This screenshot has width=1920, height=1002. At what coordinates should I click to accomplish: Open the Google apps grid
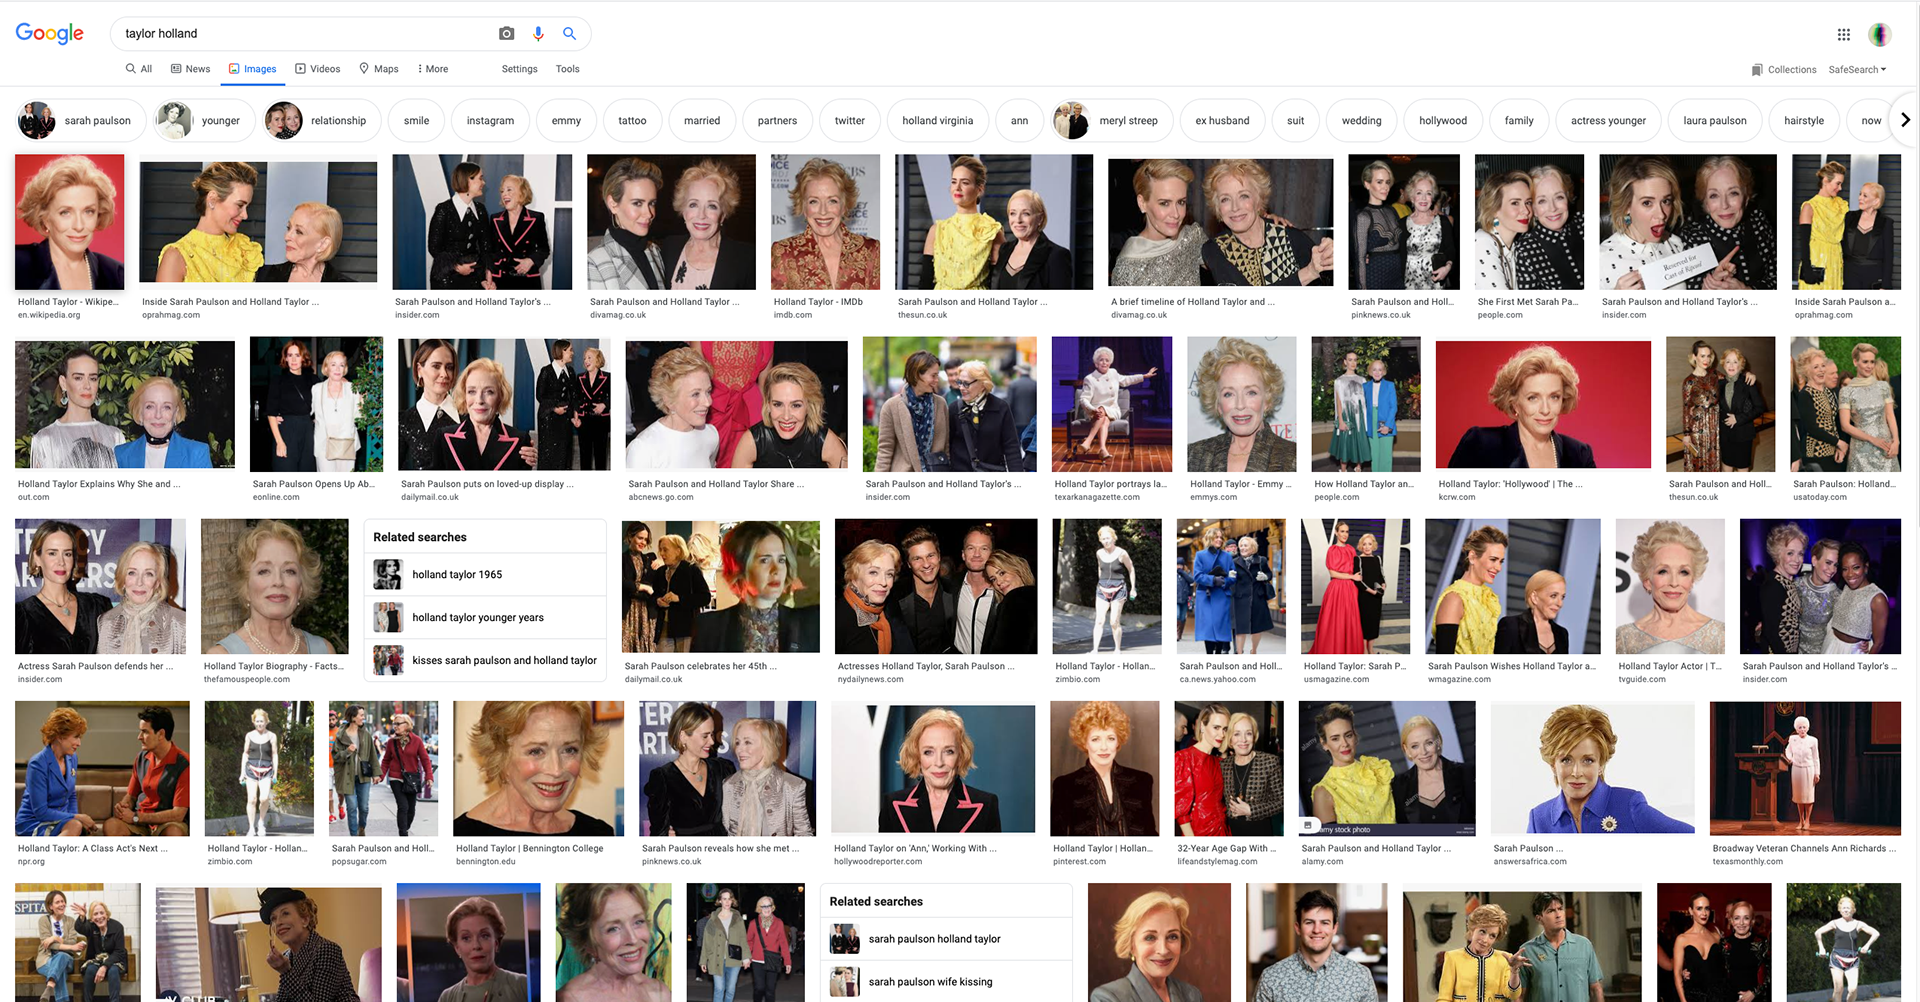pyautogui.click(x=1843, y=35)
